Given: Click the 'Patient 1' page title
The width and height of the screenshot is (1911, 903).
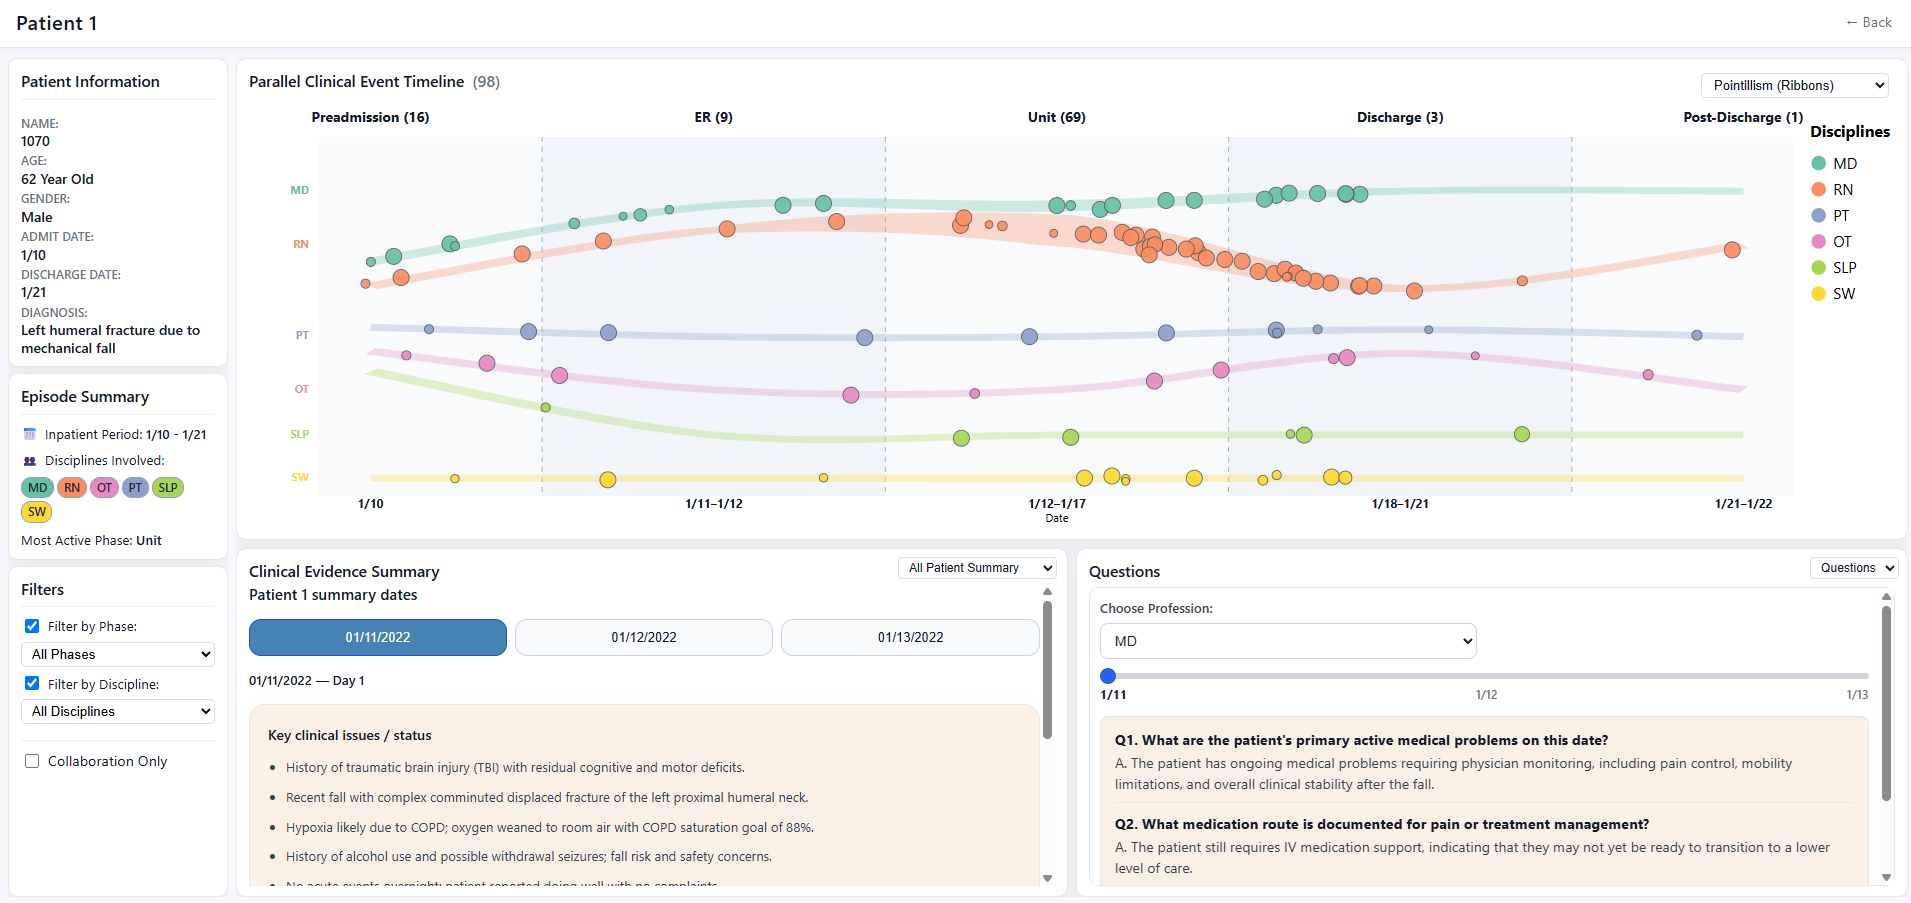Looking at the screenshot, I should click(57, 23).
